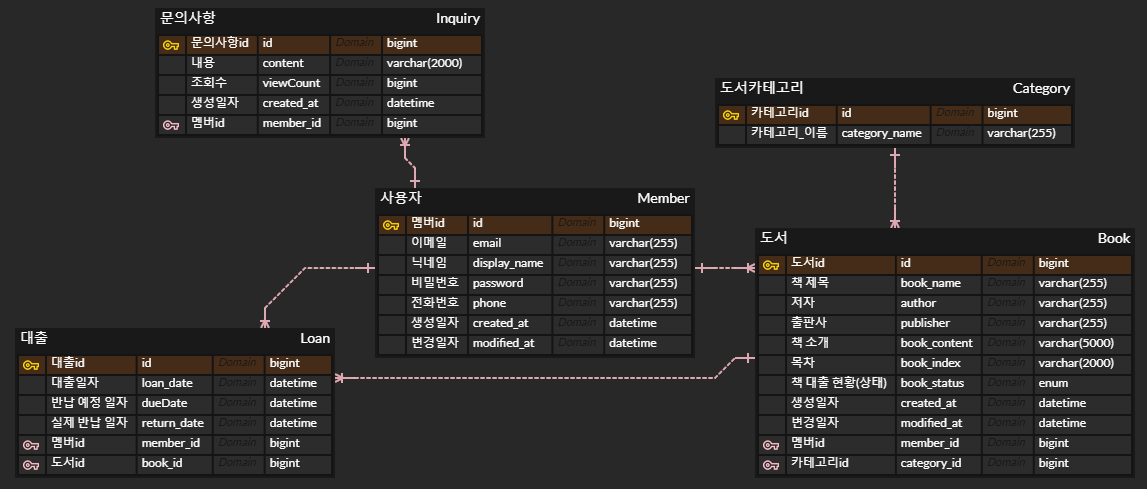Click the email column in Member
The image size is (1147, 489).
(x=510, y=243)
